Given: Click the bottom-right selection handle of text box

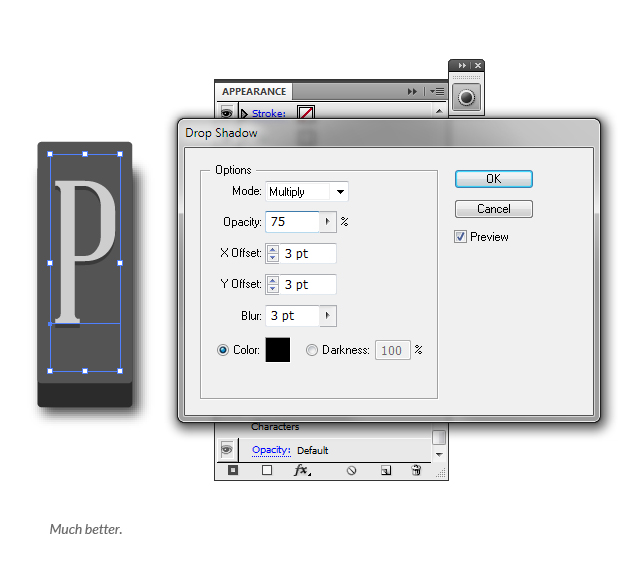Looking at the screenshot, I should (120, 371).
